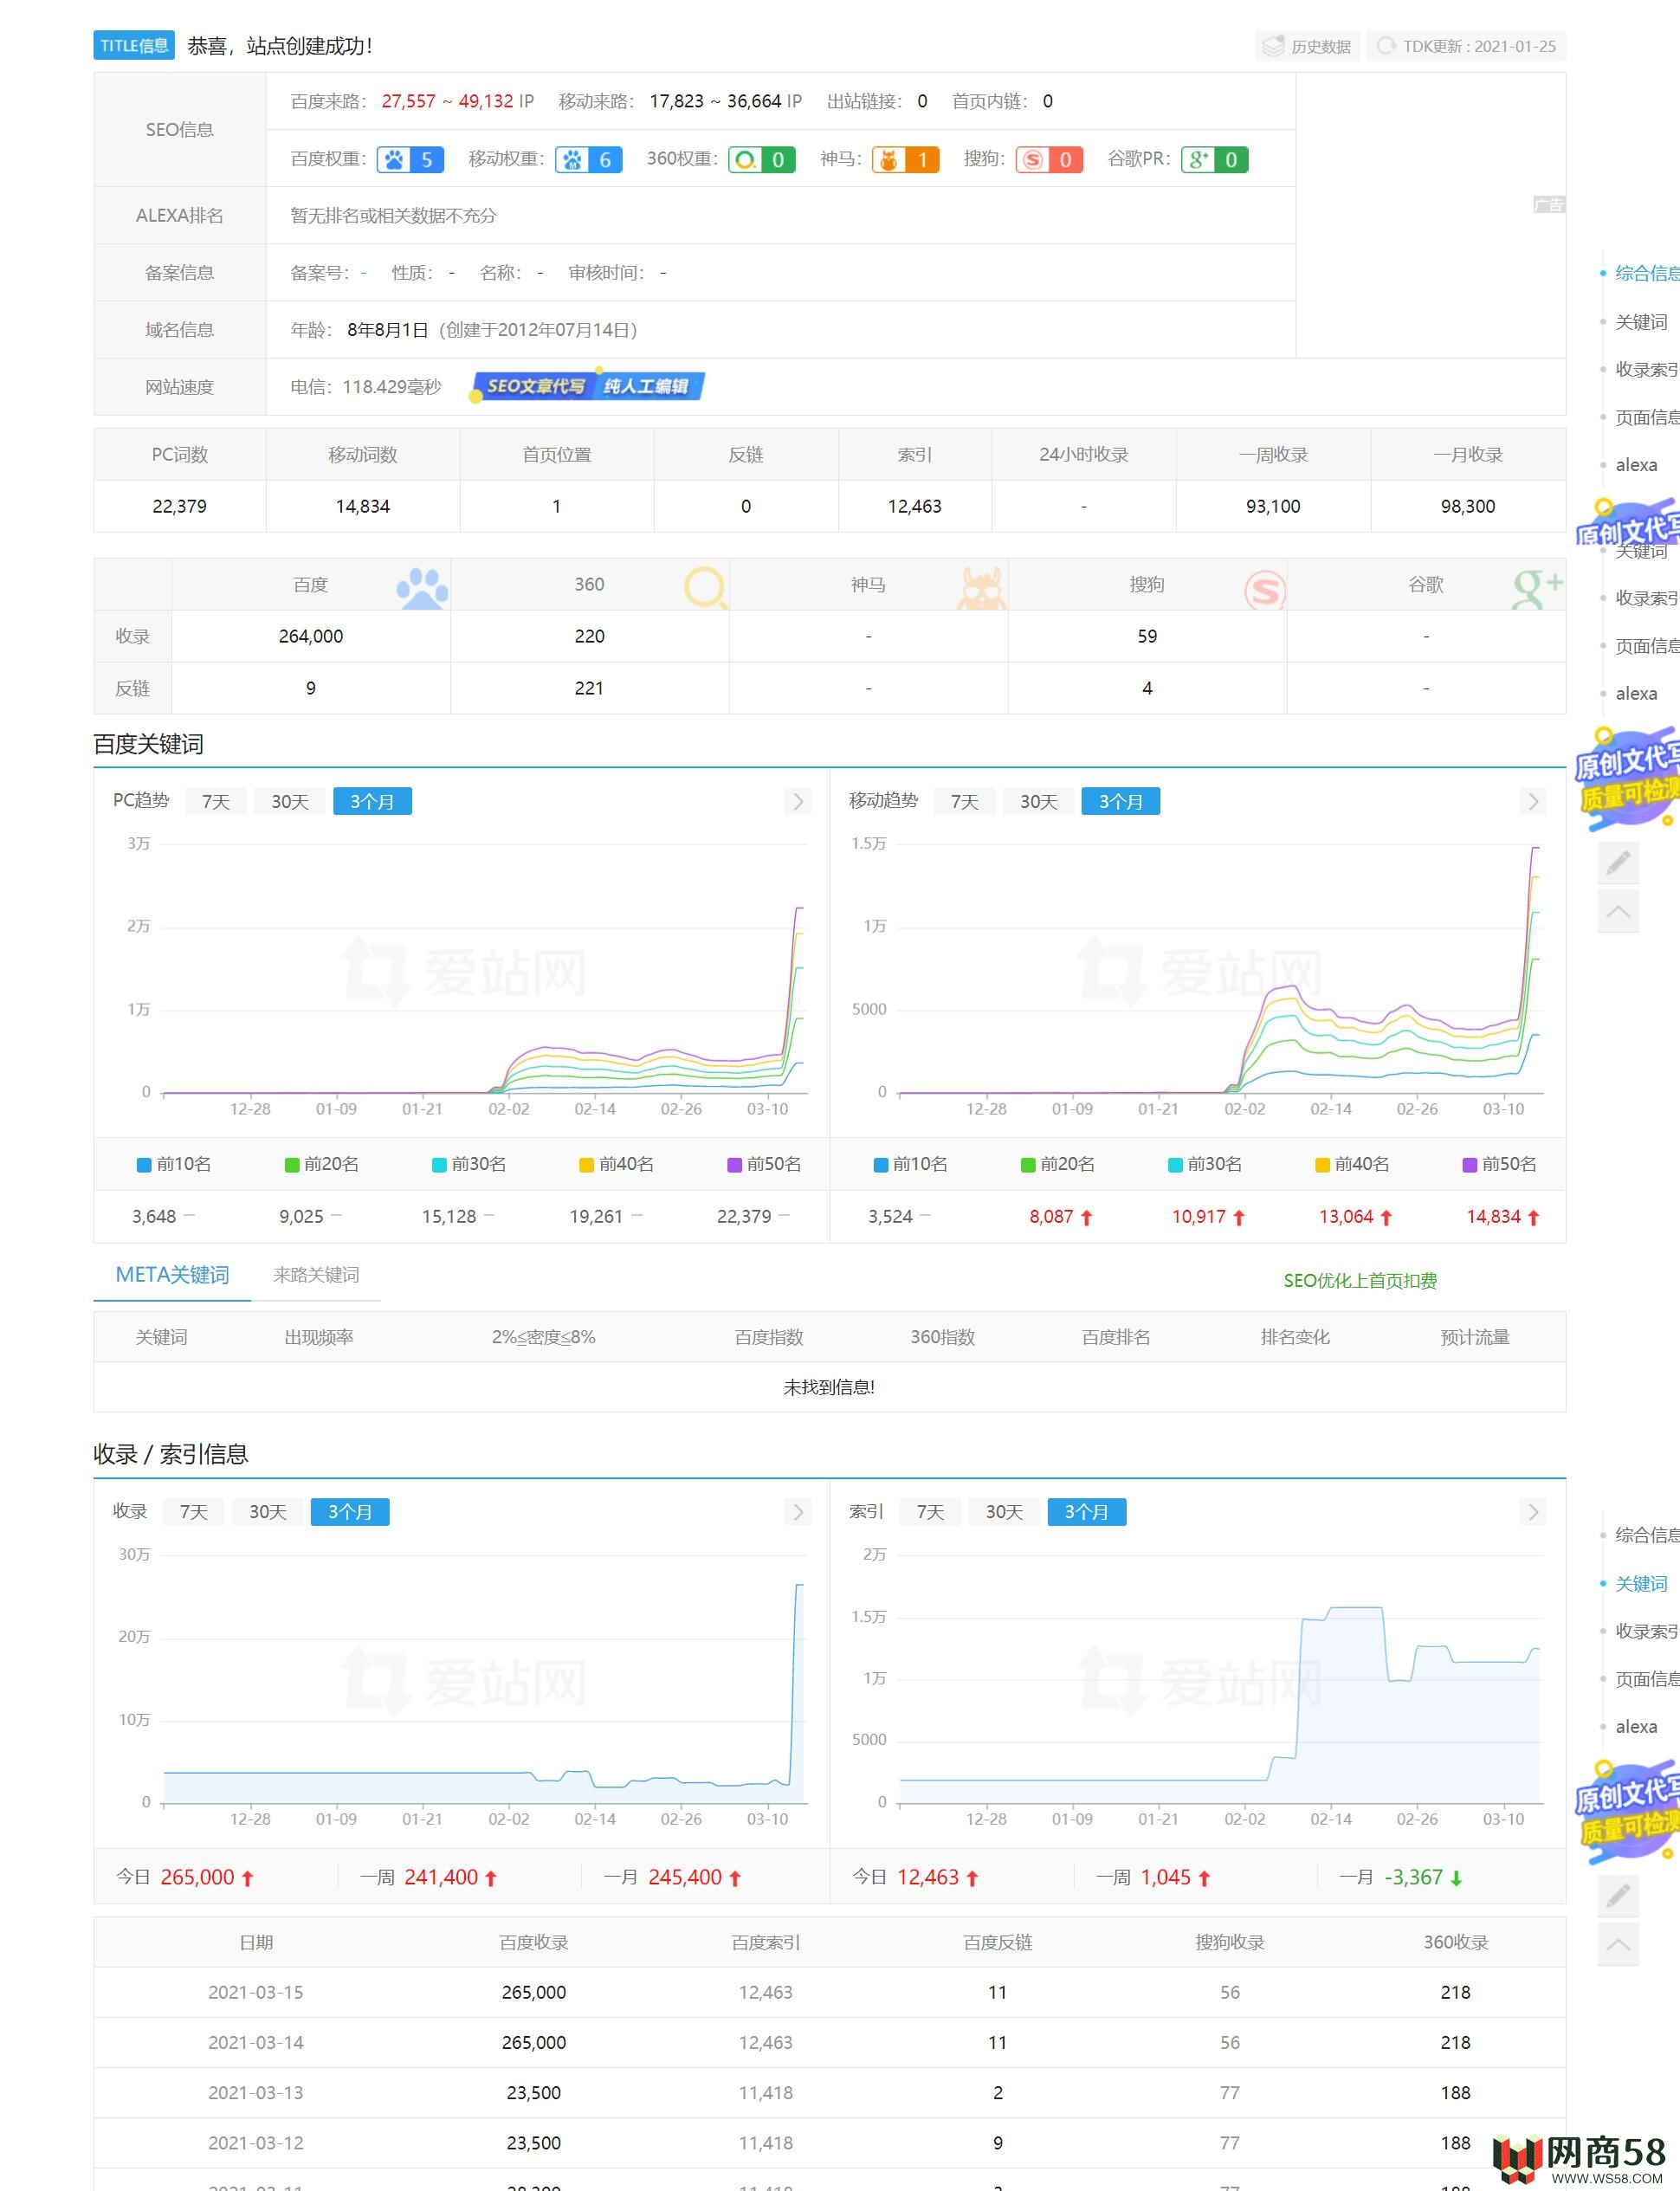Jump to 综合信息 in top side navigation
The image size is (1680, 2191).
click(x=1646, y=273)
